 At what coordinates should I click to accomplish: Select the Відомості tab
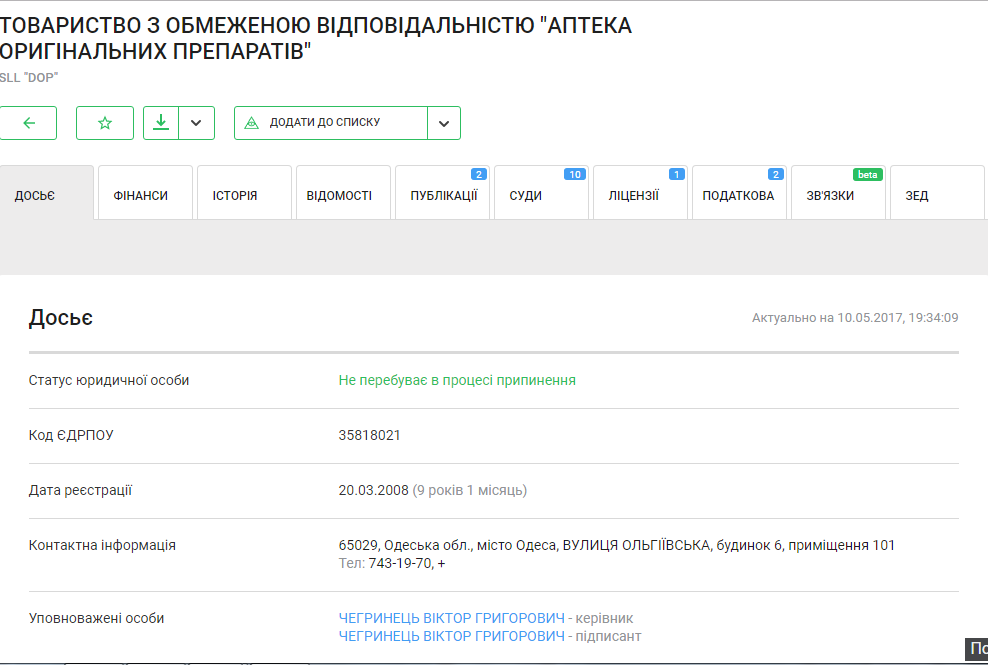tap(340, 195)
